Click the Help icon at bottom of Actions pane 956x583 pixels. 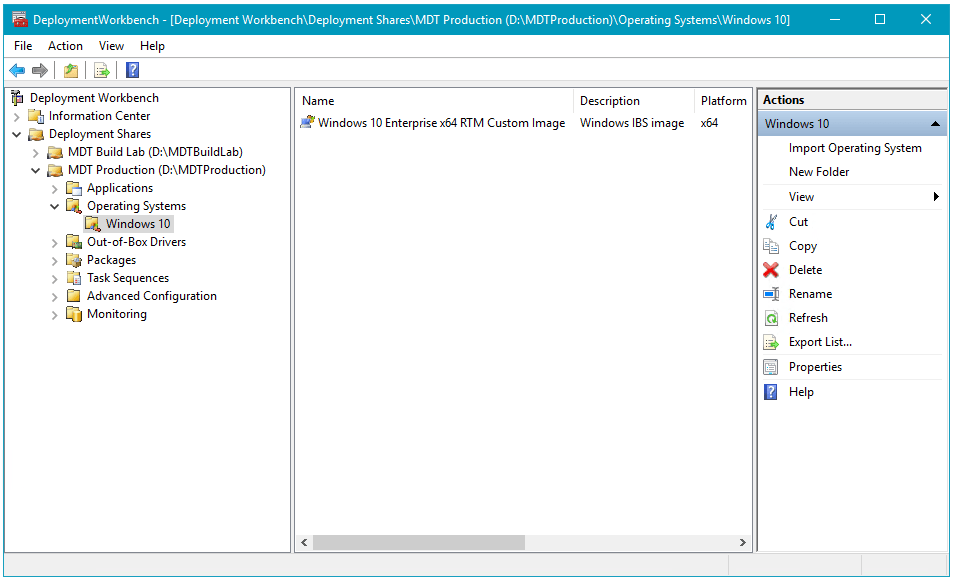point(772,391)
